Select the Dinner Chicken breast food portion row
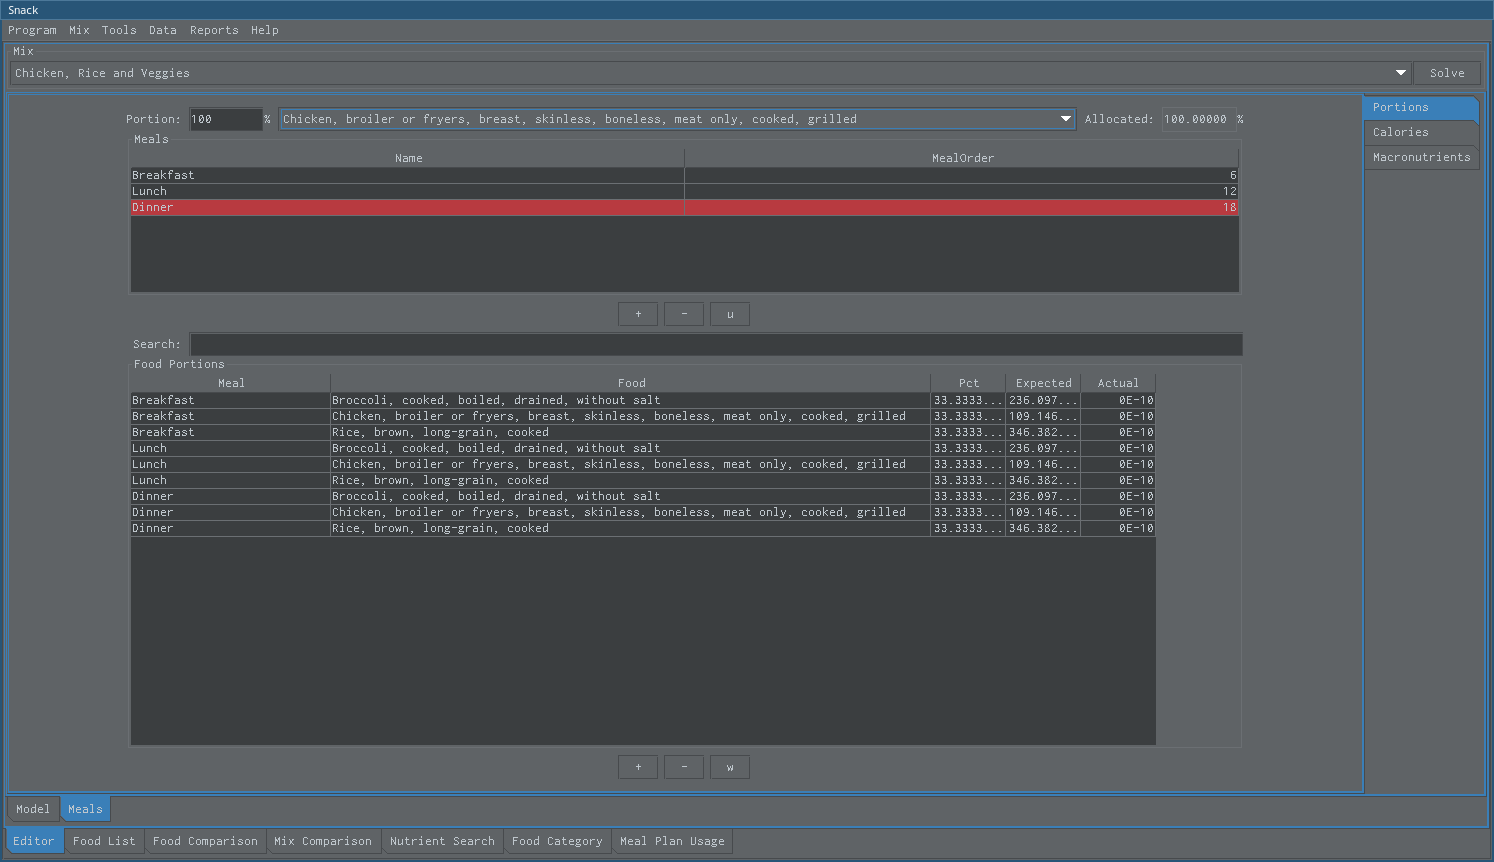The image size is (1494, 862). pos(643,512)
